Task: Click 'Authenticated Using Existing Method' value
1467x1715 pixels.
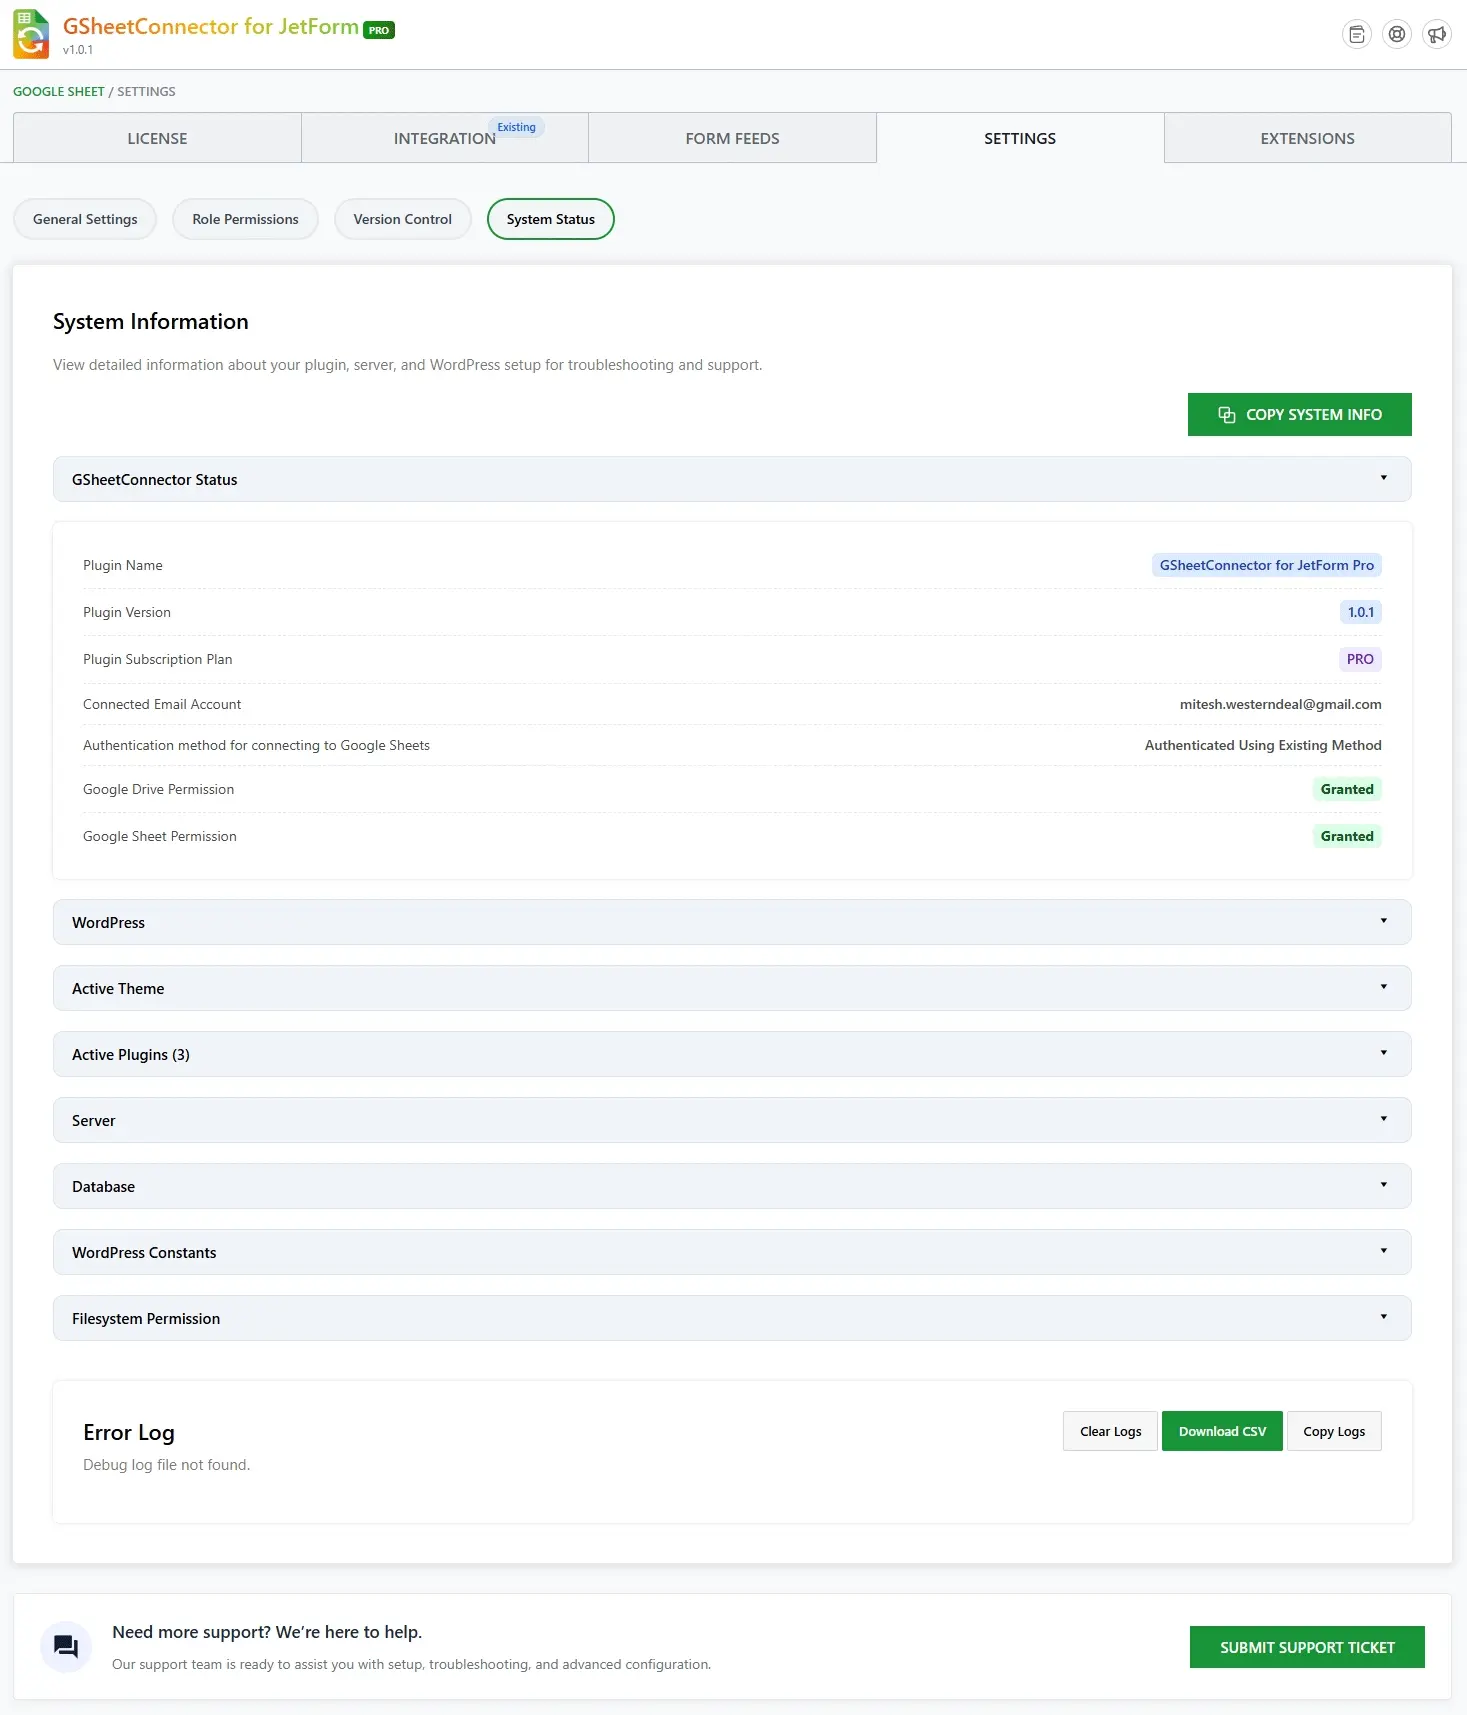Action: tap(1263, 745)
